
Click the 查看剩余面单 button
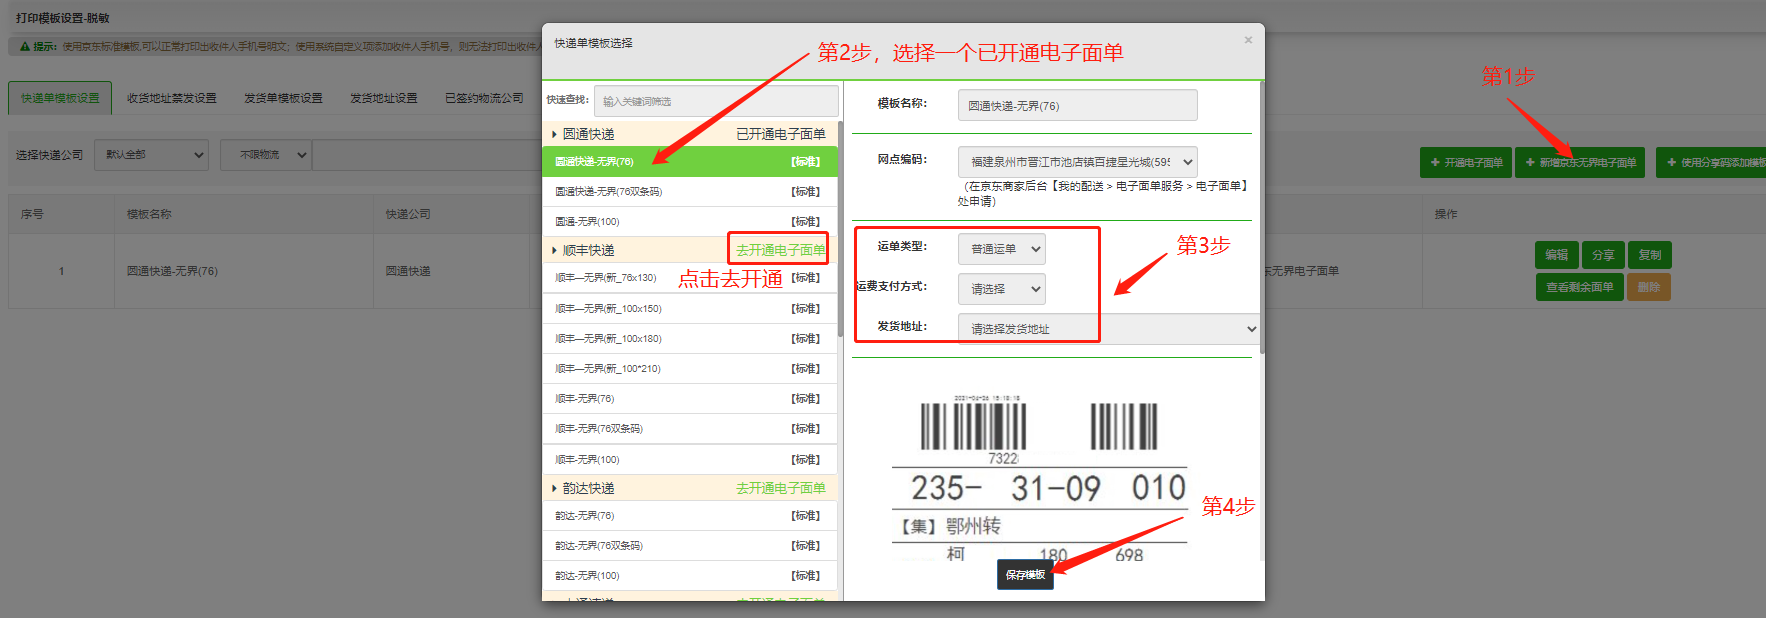tap(1579, 287)
